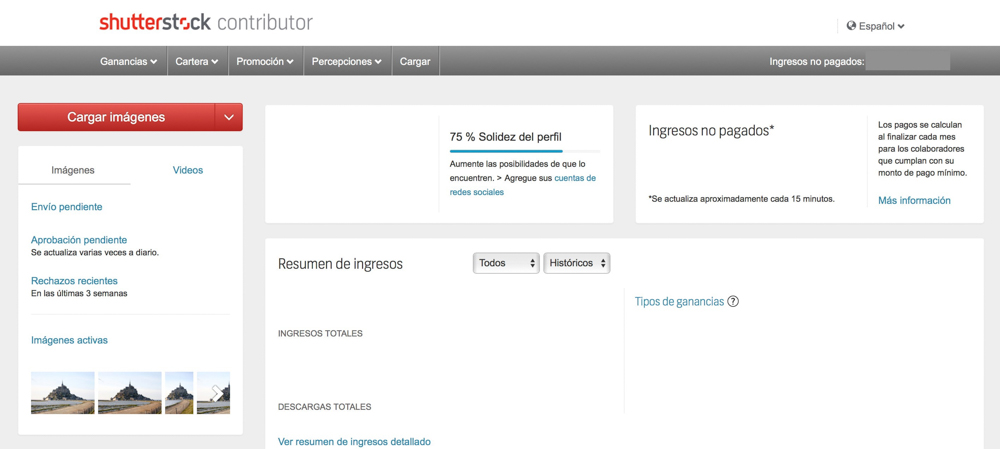Viewport: 1000px width, 449px height.
Task: Click the next arrow on image thumbnails
Action: 216,393
